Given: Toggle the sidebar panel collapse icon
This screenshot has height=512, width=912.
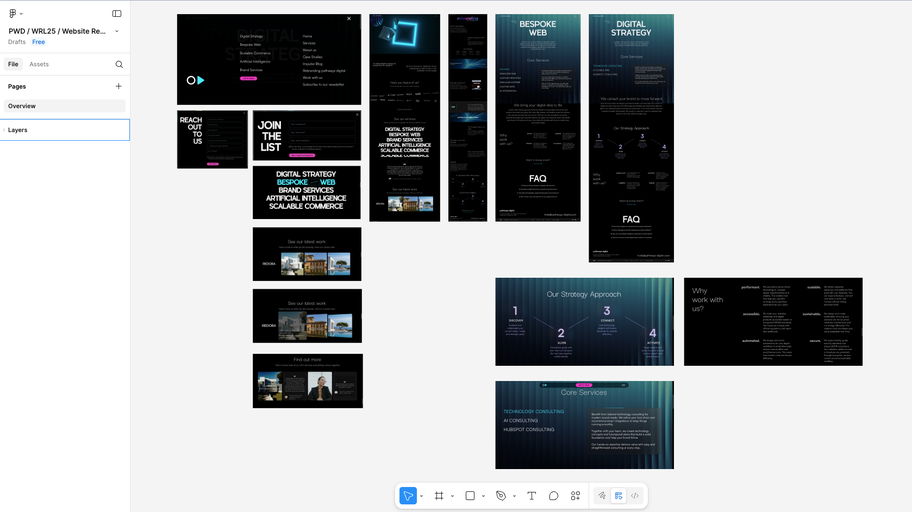Looking at the screenshot, I should (117, 14).
